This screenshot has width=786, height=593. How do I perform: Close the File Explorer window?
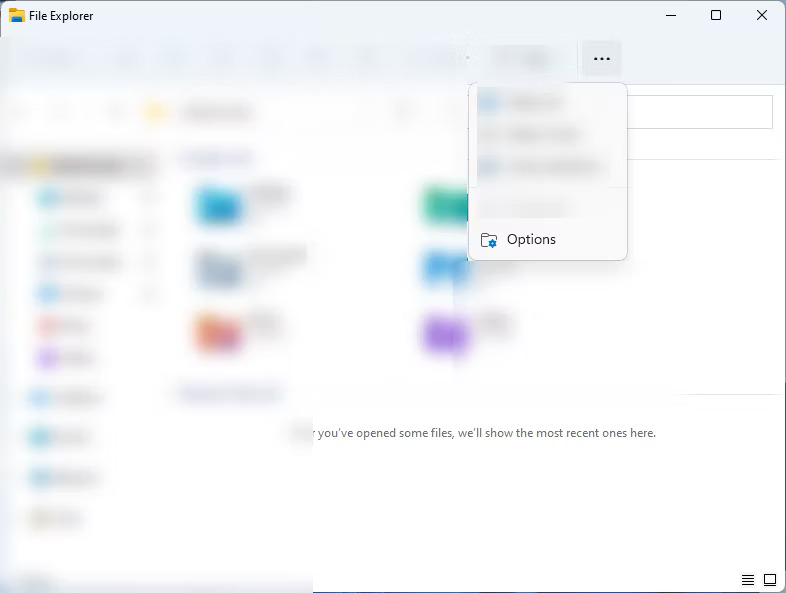[761, 16]
